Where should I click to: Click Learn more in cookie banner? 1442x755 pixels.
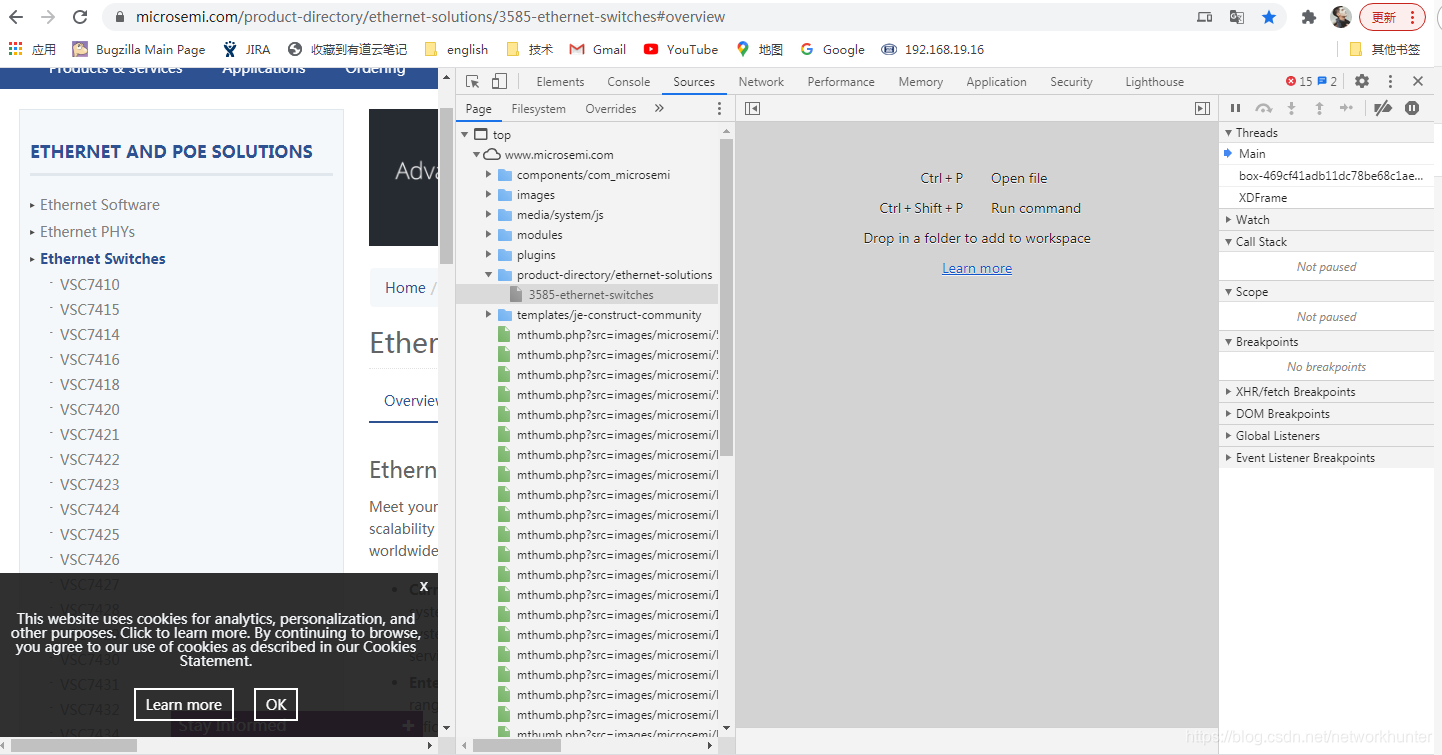coord(184,704)
